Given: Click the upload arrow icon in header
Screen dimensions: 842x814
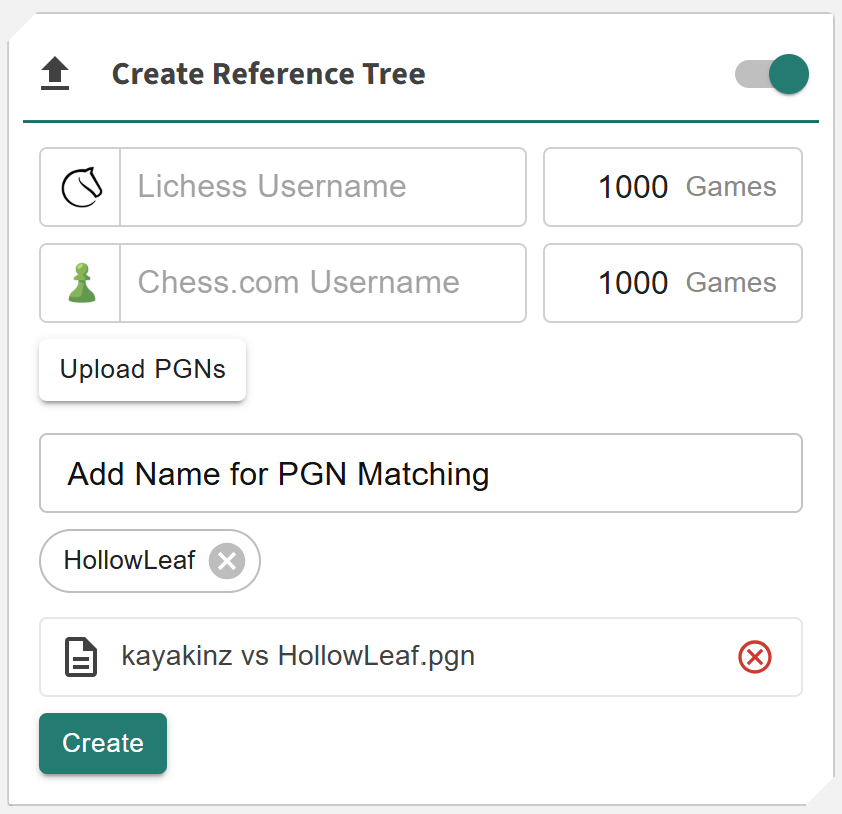Looking at the screenshot, I should pos(55,74).
